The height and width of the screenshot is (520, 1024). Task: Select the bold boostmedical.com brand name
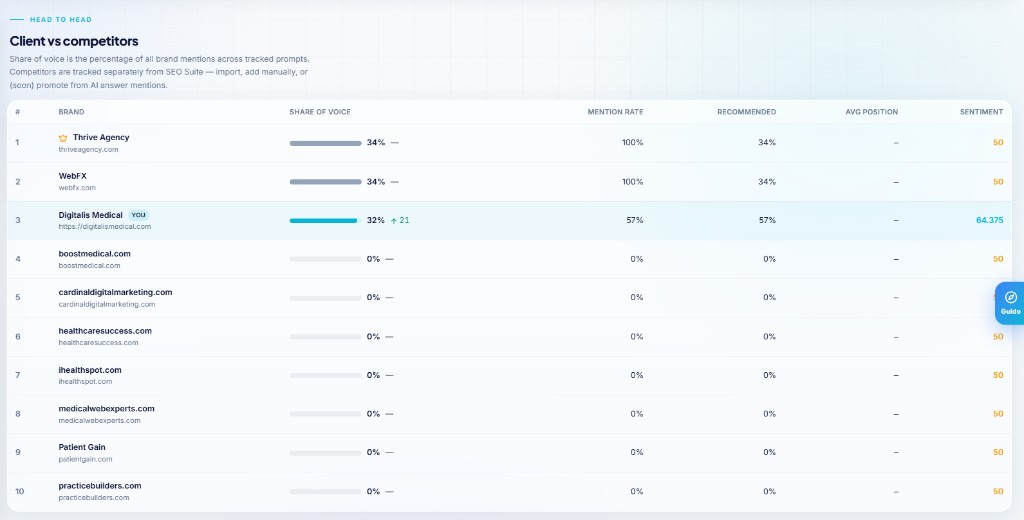click(95, 253)
